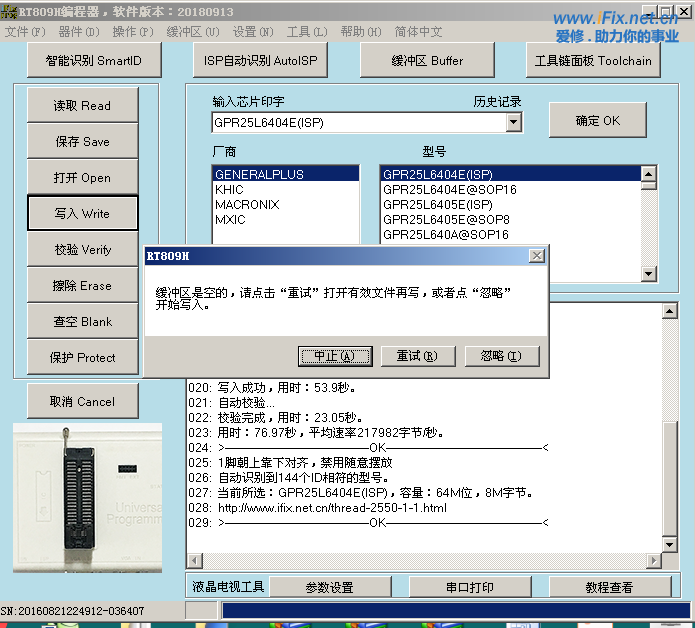The width and height of the screenshot is (695, 628).
Task: Click the 打开 Open button
Action: (x=82, y=177)
